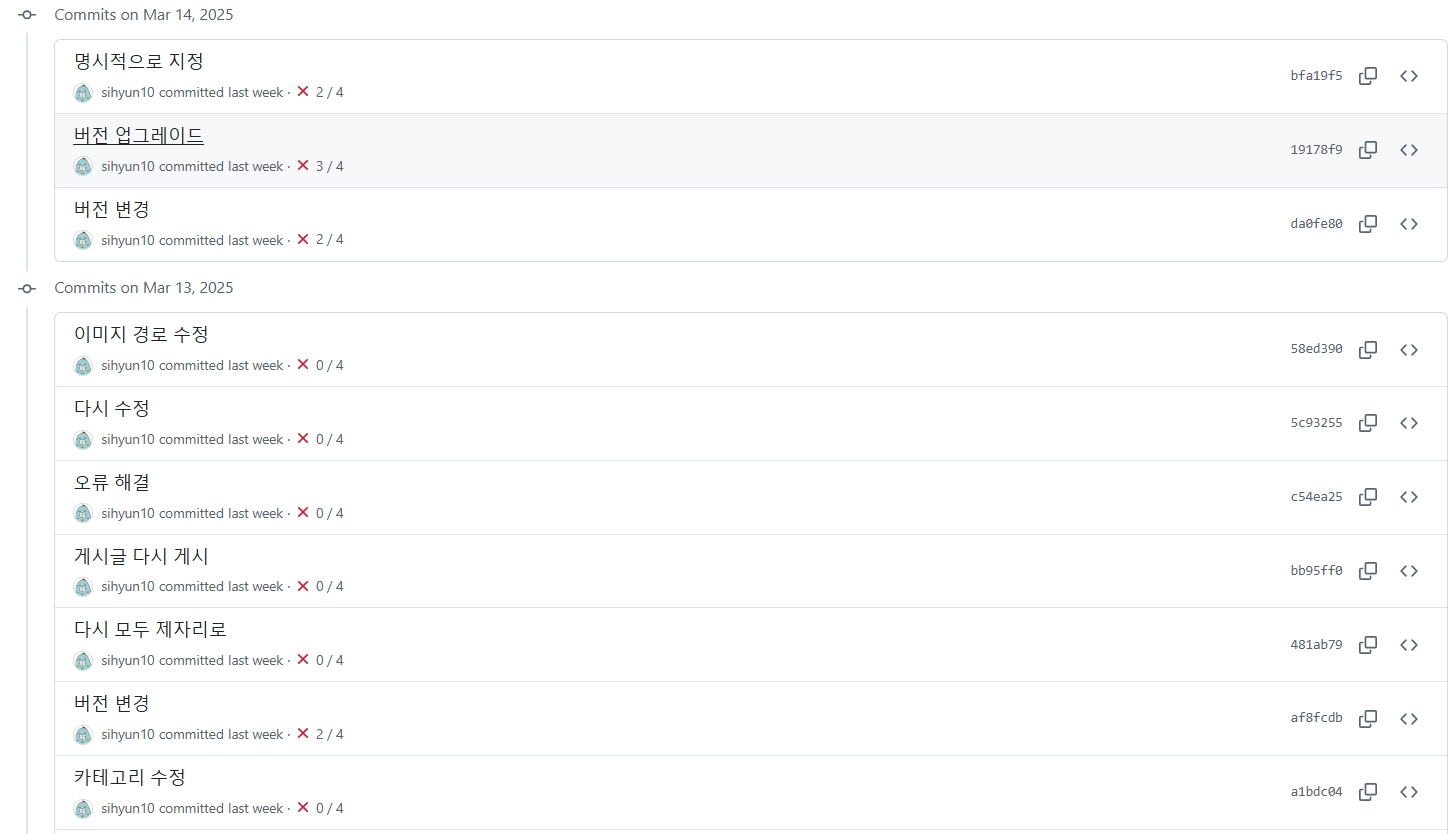1455x834 pixels.
Task: Open commit hash link a1bdc04
Action: click(1316, 792)
